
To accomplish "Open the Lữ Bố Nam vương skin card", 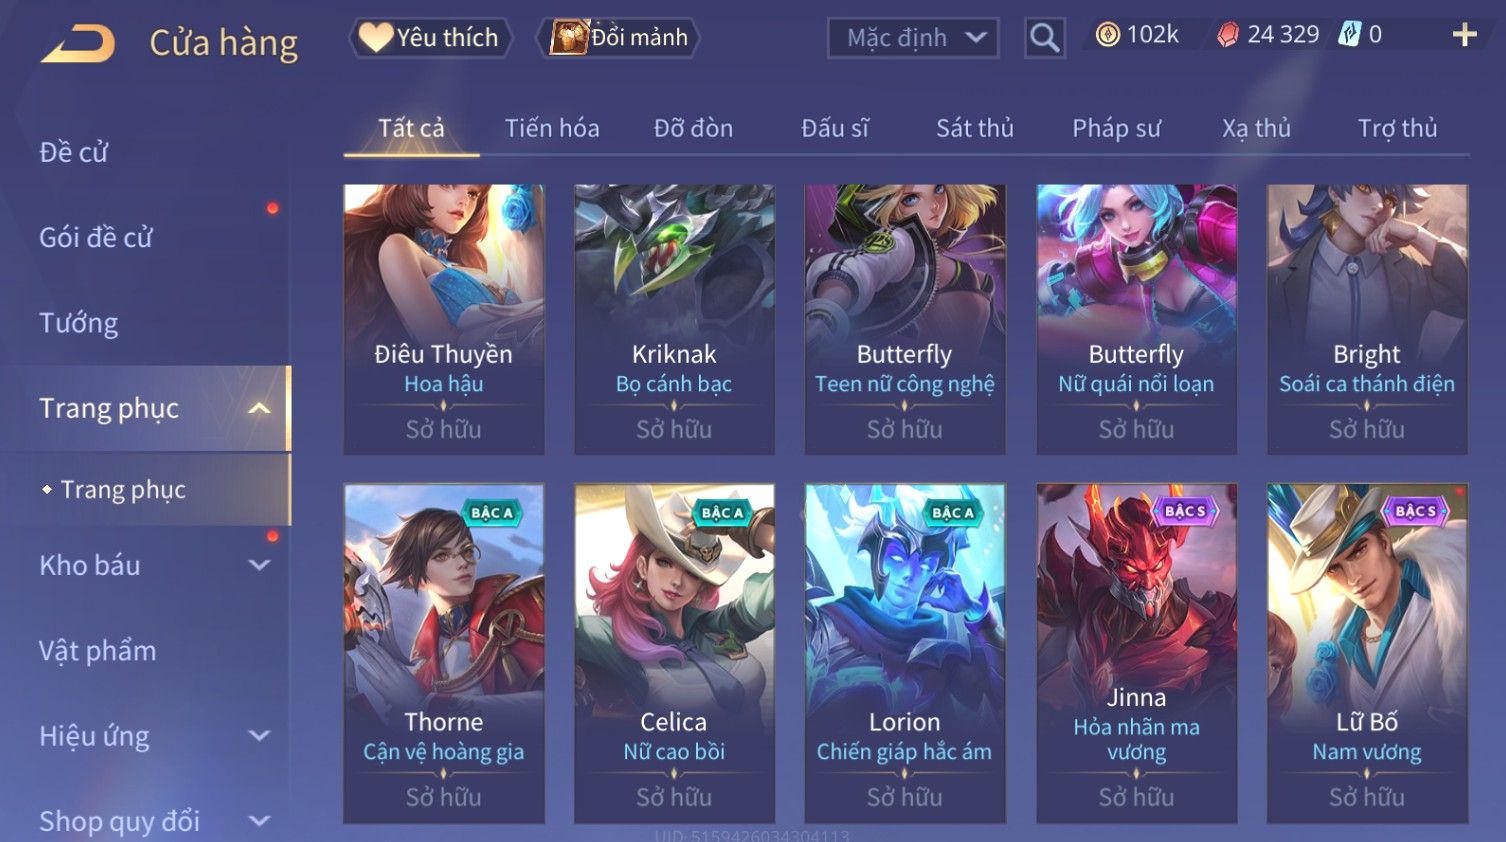I will 1367,654.
